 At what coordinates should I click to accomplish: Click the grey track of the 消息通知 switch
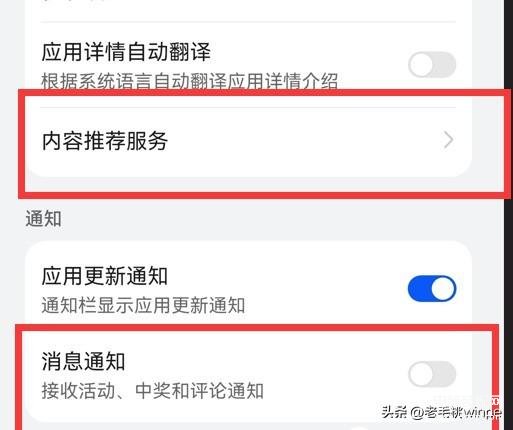pos(445,374)
